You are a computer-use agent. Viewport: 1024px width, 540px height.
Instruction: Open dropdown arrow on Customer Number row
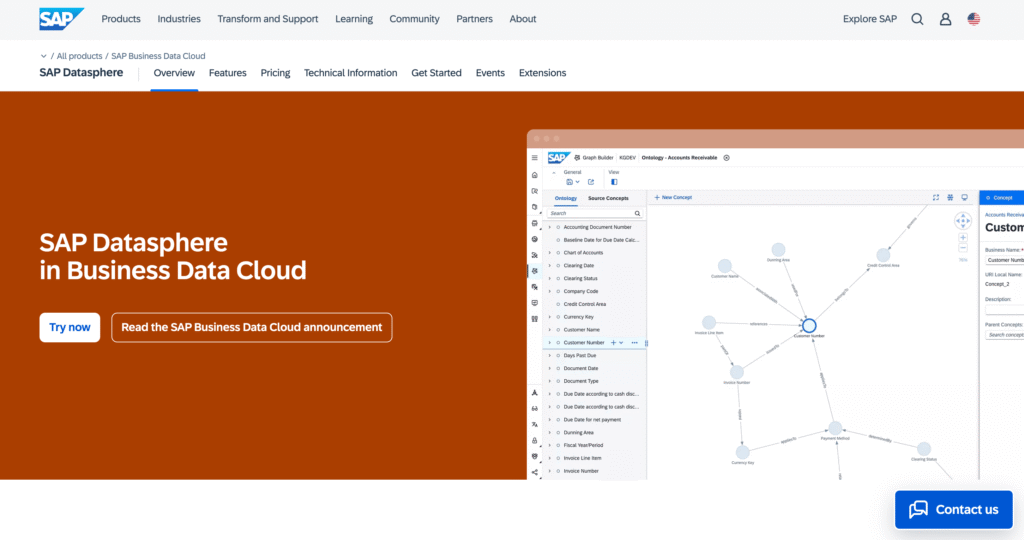tap(621, 343)
